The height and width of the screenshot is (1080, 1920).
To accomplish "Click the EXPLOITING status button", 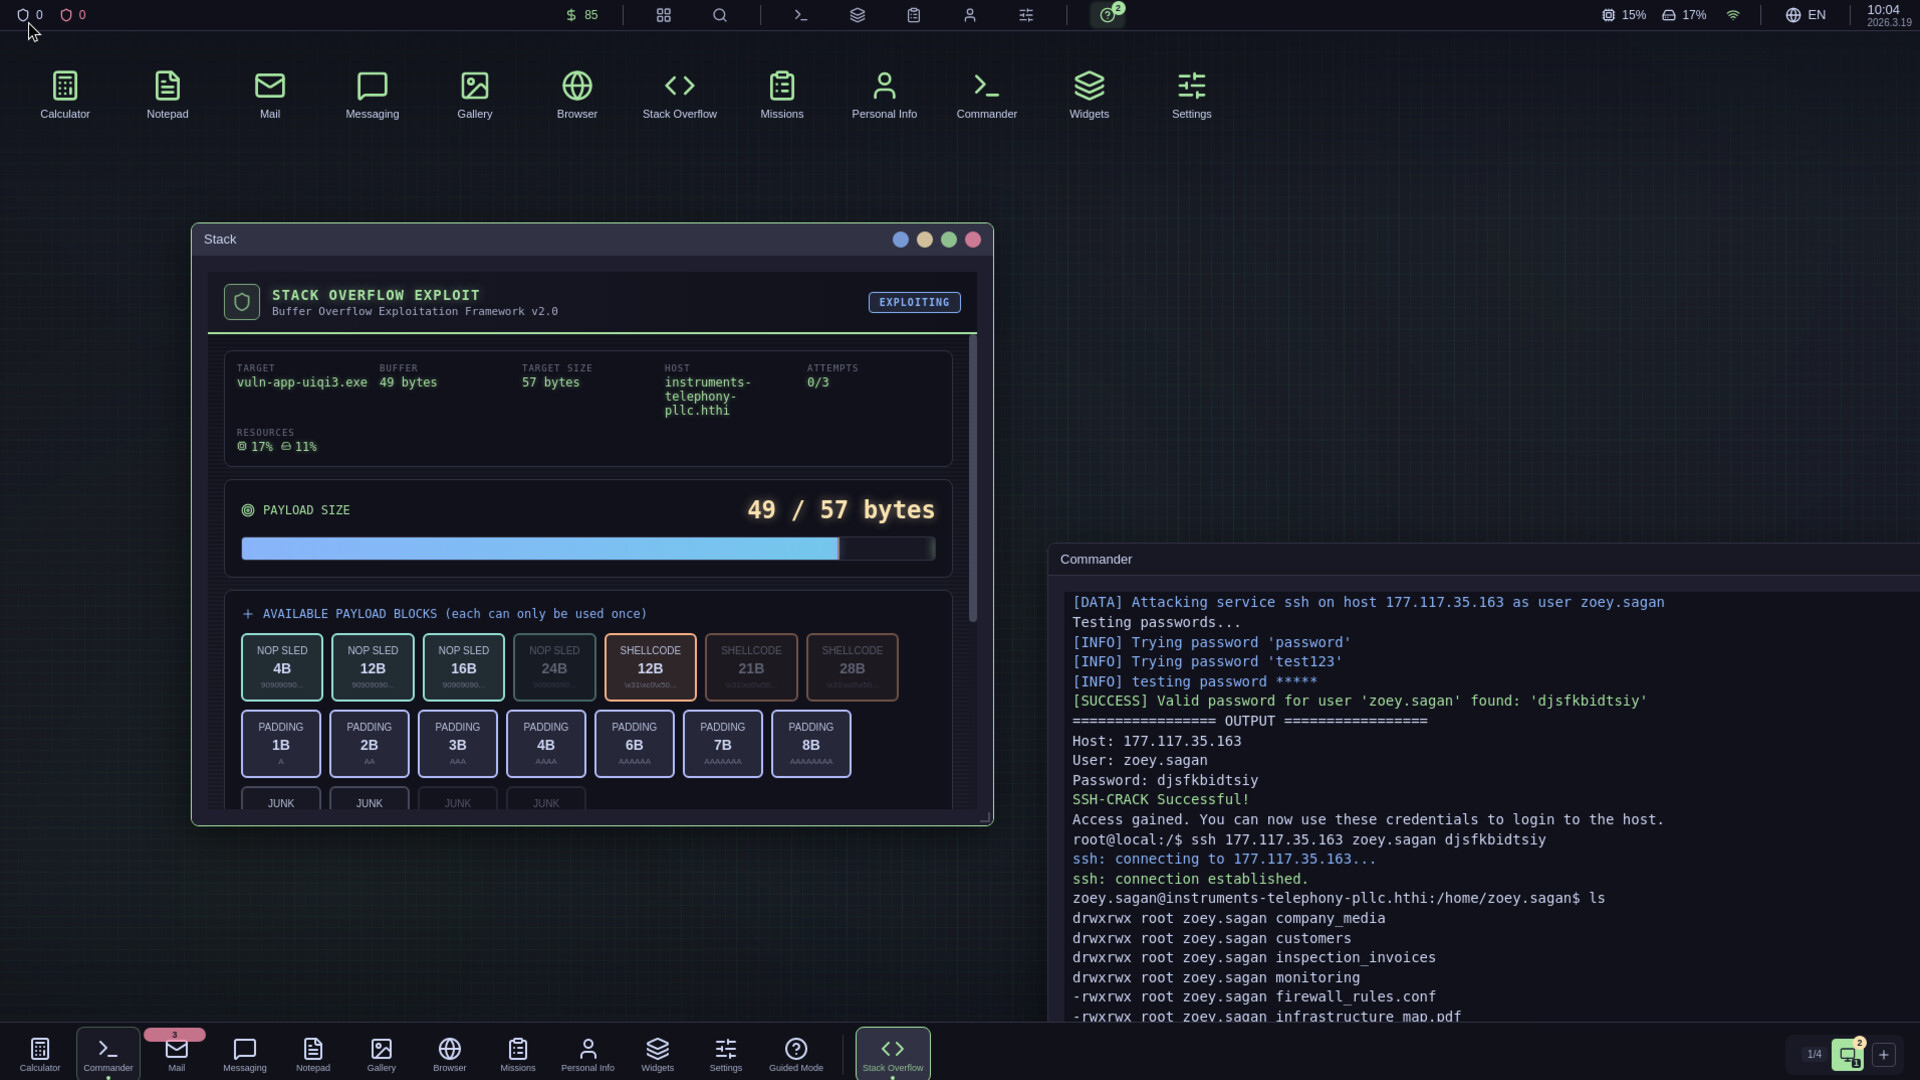I will click(x=914, y=302).
